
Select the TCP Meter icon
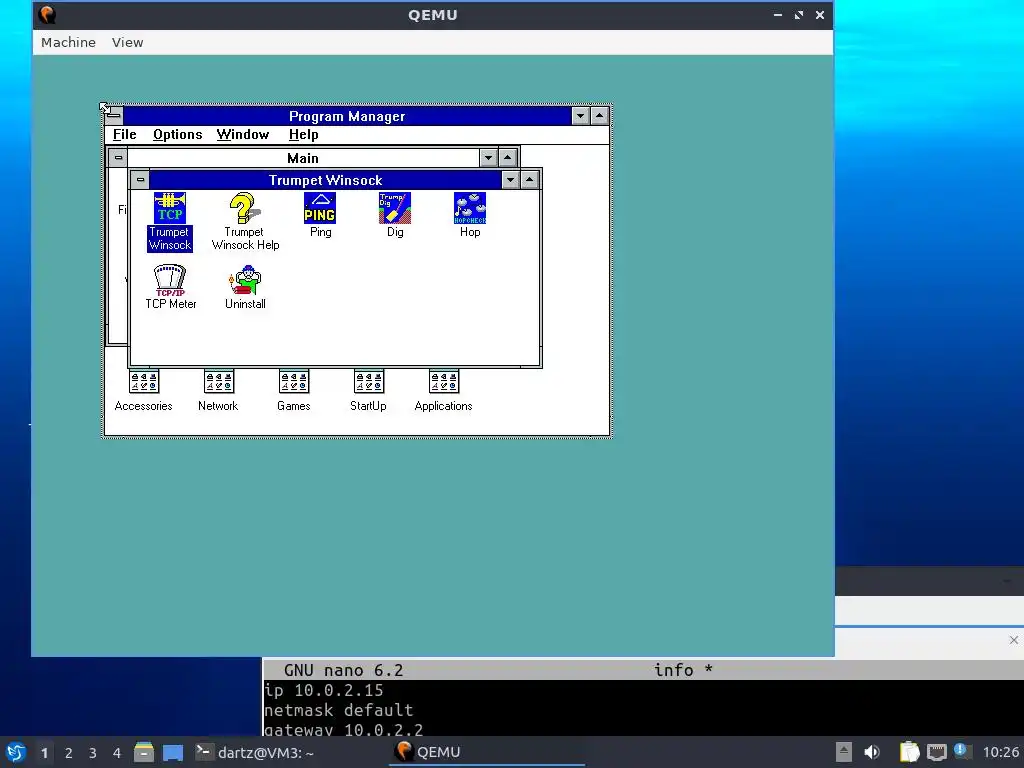[170, 287]
